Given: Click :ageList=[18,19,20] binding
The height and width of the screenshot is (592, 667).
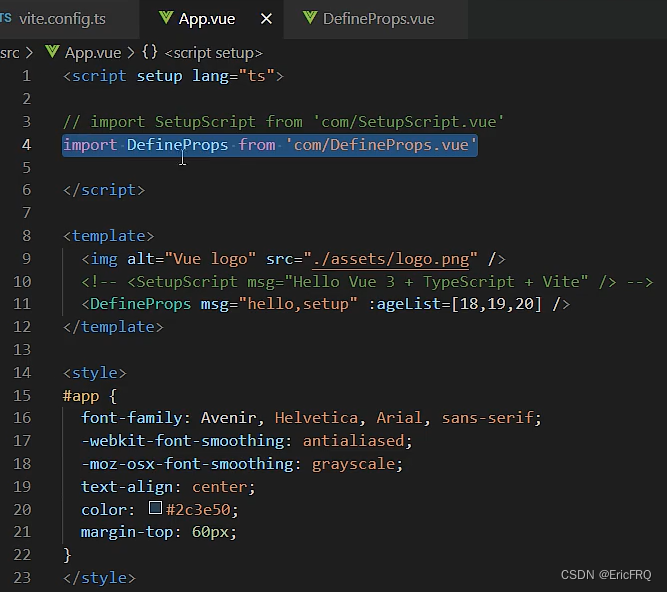Looking at the screenshot, I should [455, 304].
